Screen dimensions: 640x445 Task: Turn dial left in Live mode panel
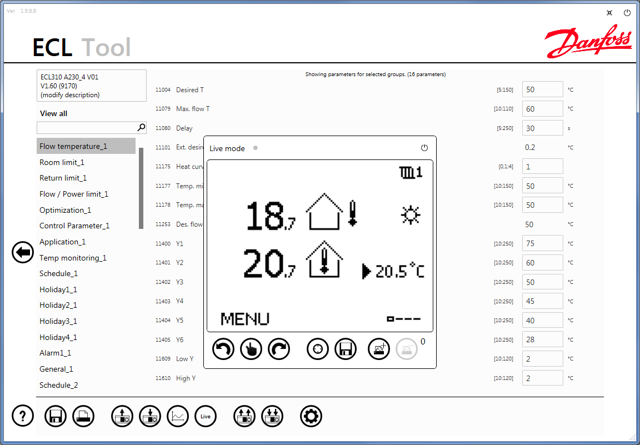(x=224, y=349)
